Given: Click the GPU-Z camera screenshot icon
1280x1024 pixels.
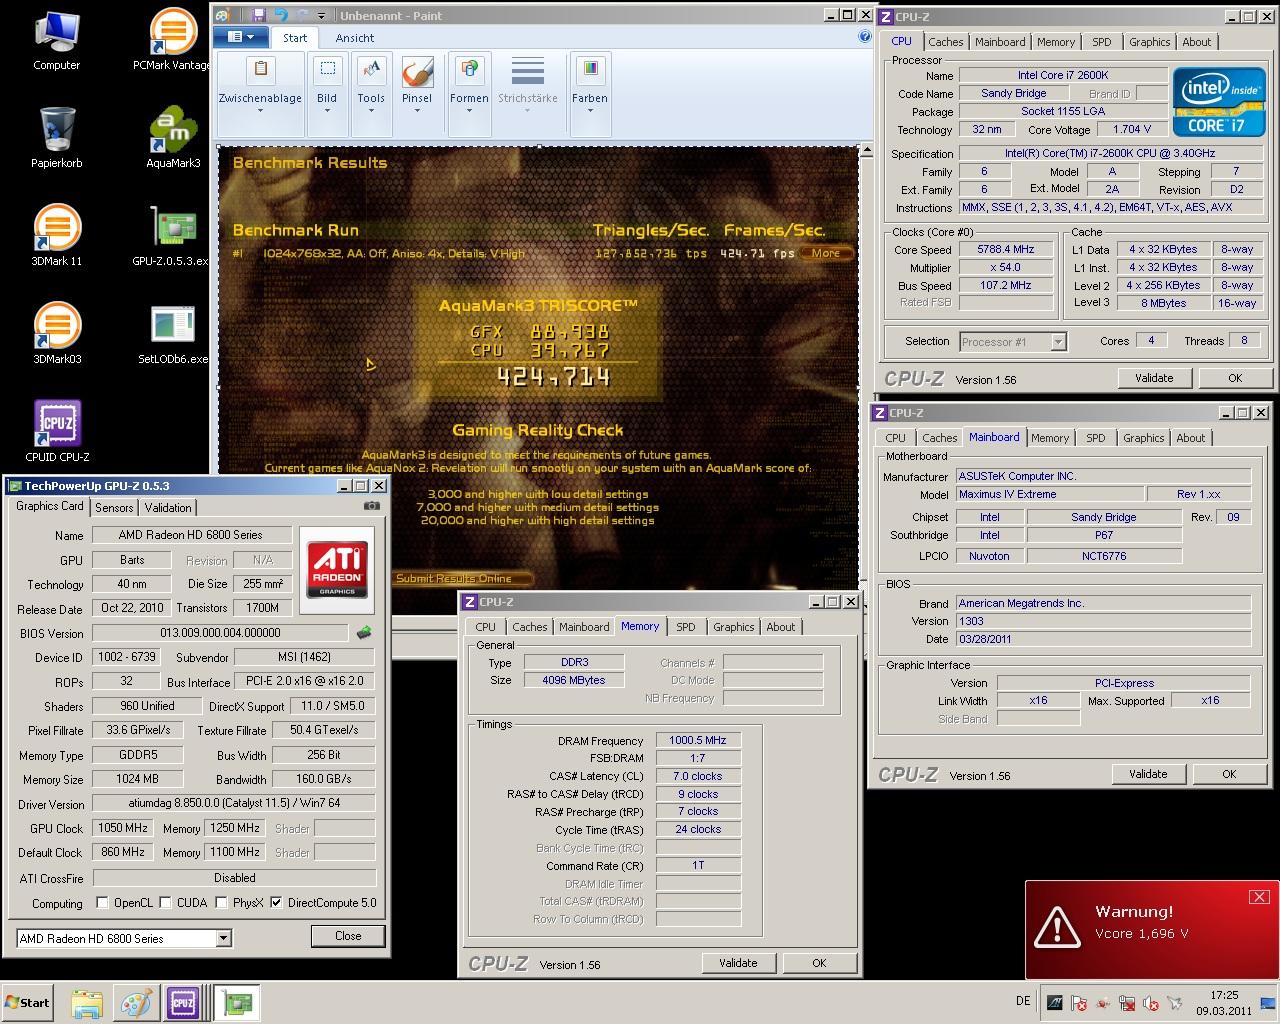Looking at the screenshot, I should [x=371, y=506].
